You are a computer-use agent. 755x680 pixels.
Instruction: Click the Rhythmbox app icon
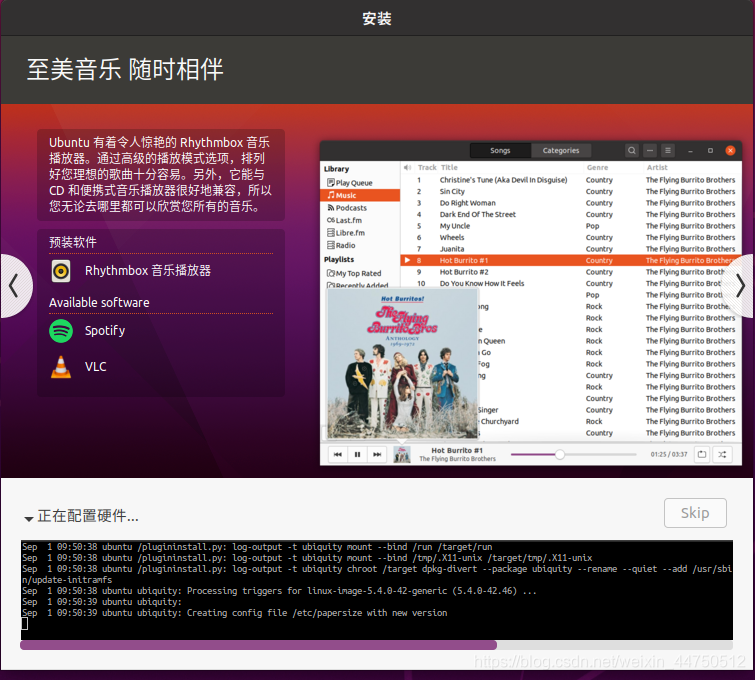[61, 271]
